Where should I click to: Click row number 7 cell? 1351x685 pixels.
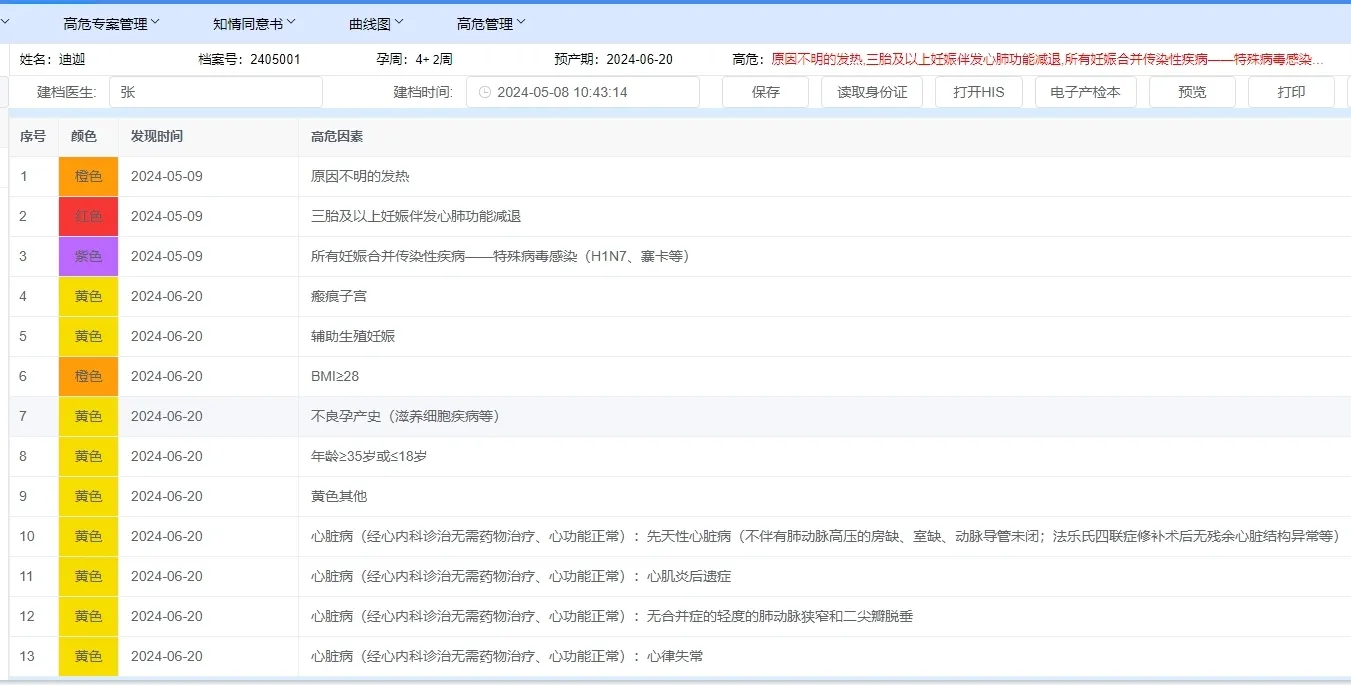[33, 416]
